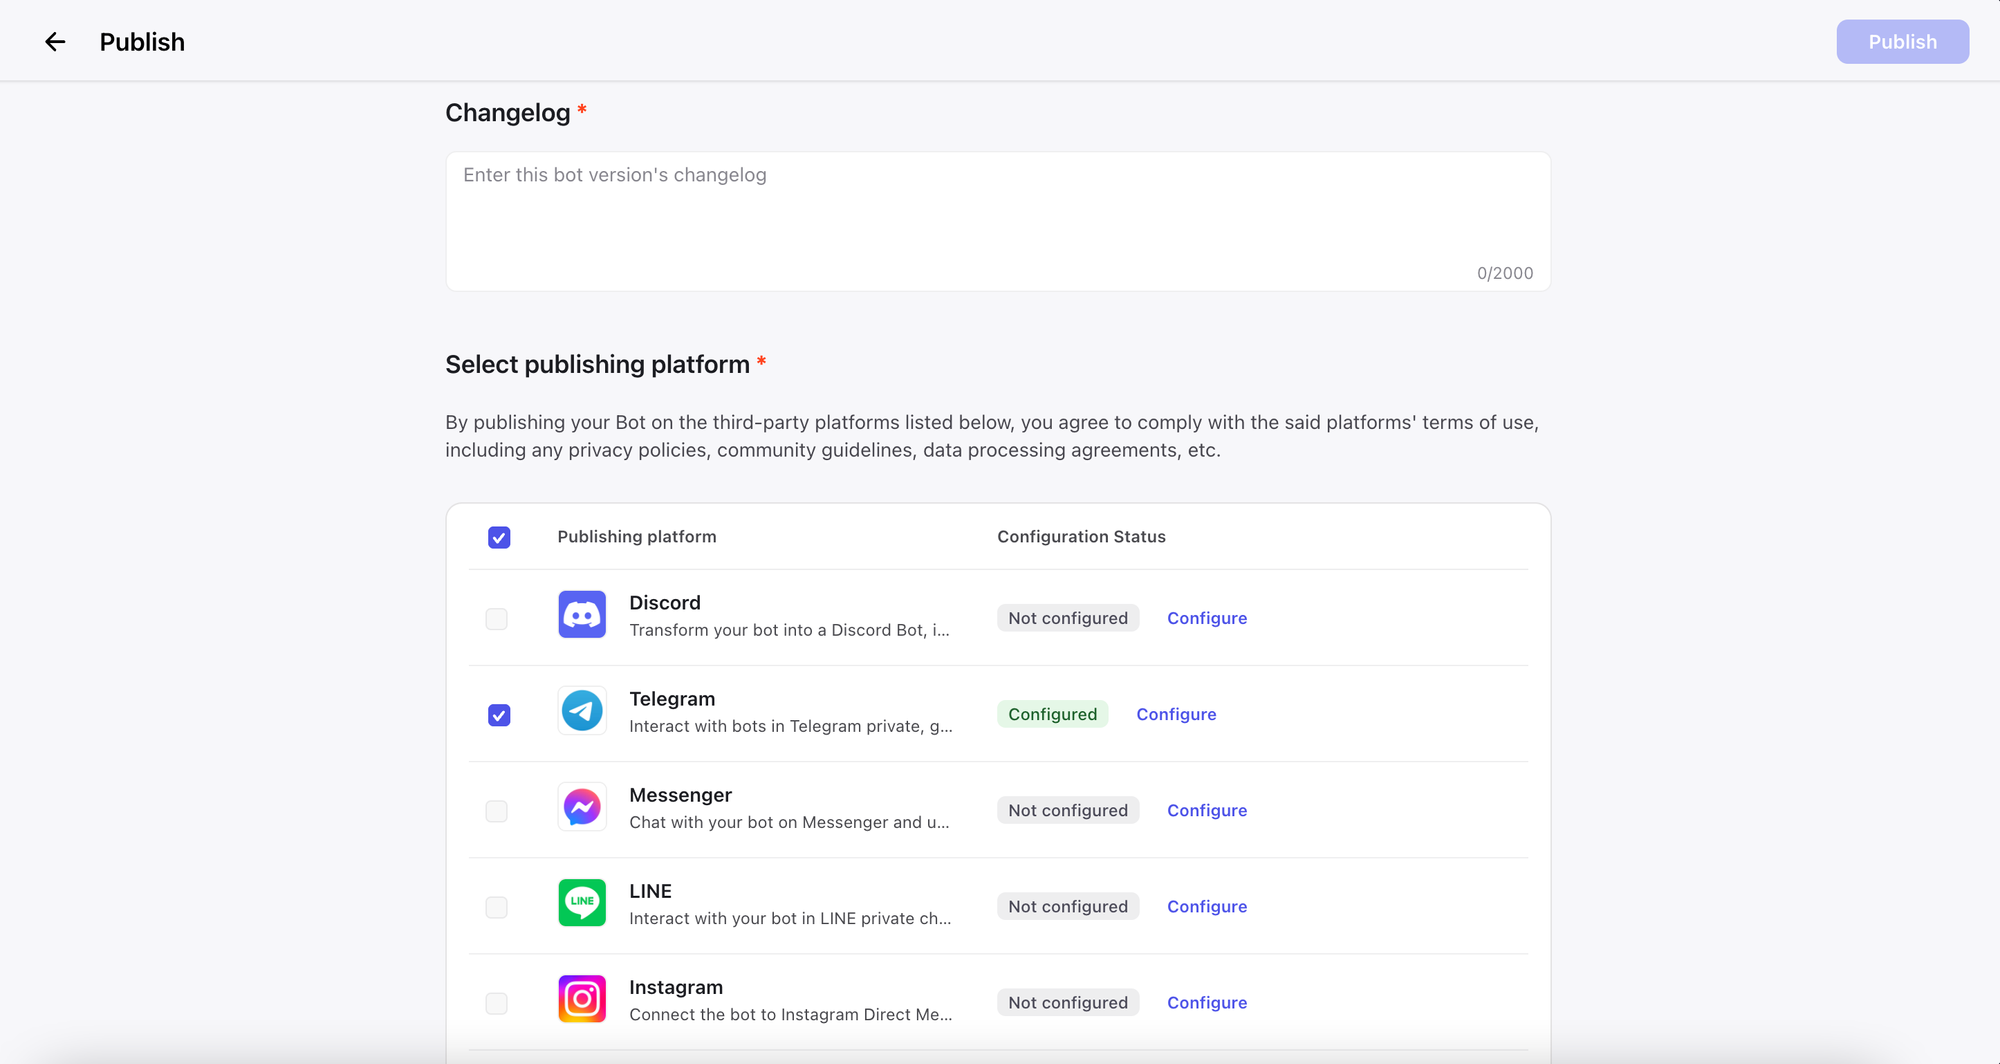Click the Telegram platform name

pos(672,699)
